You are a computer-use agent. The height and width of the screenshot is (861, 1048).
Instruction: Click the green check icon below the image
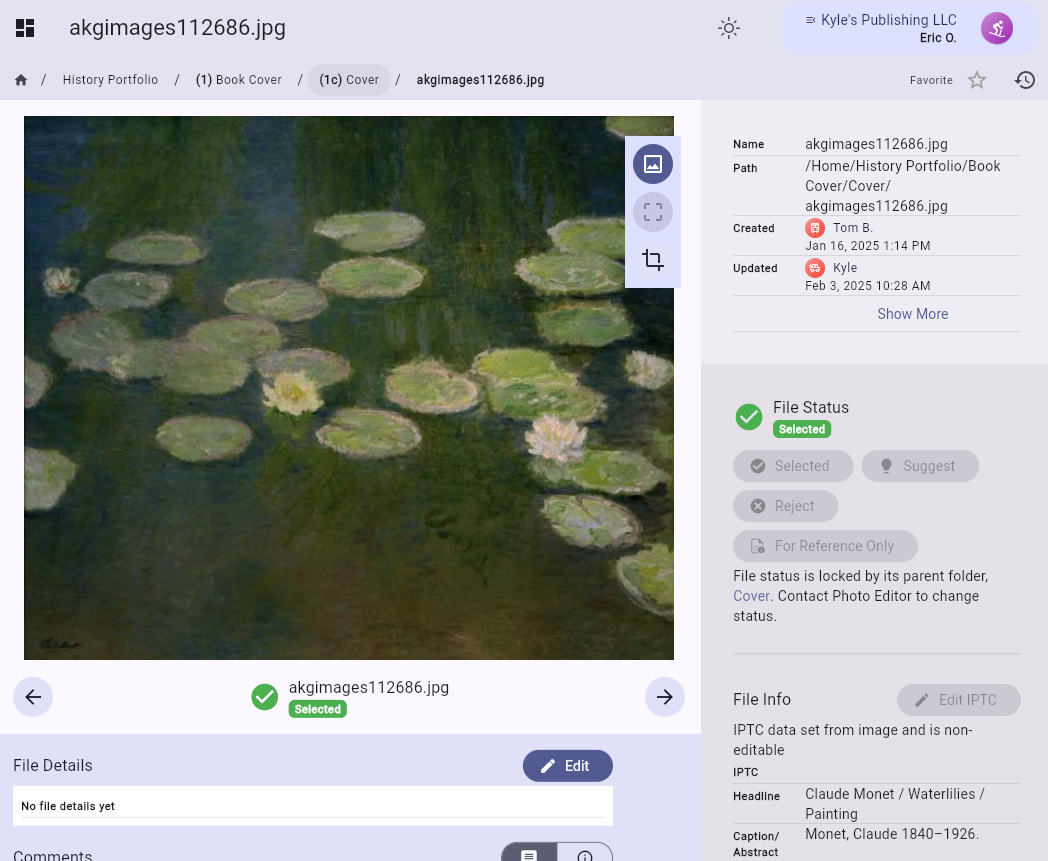[x=265, y=697]
